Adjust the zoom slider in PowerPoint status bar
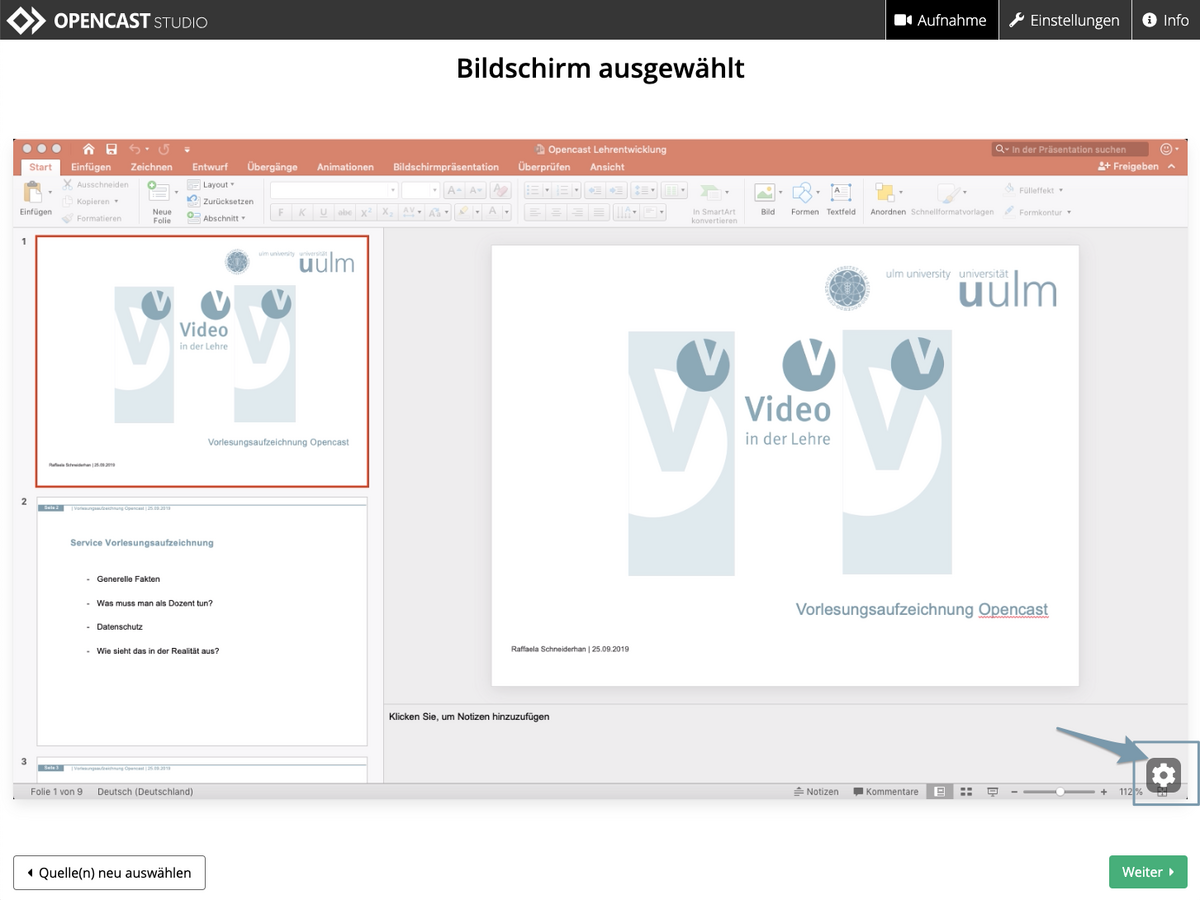This screenshot has width=1200, height=900. 1060,791
